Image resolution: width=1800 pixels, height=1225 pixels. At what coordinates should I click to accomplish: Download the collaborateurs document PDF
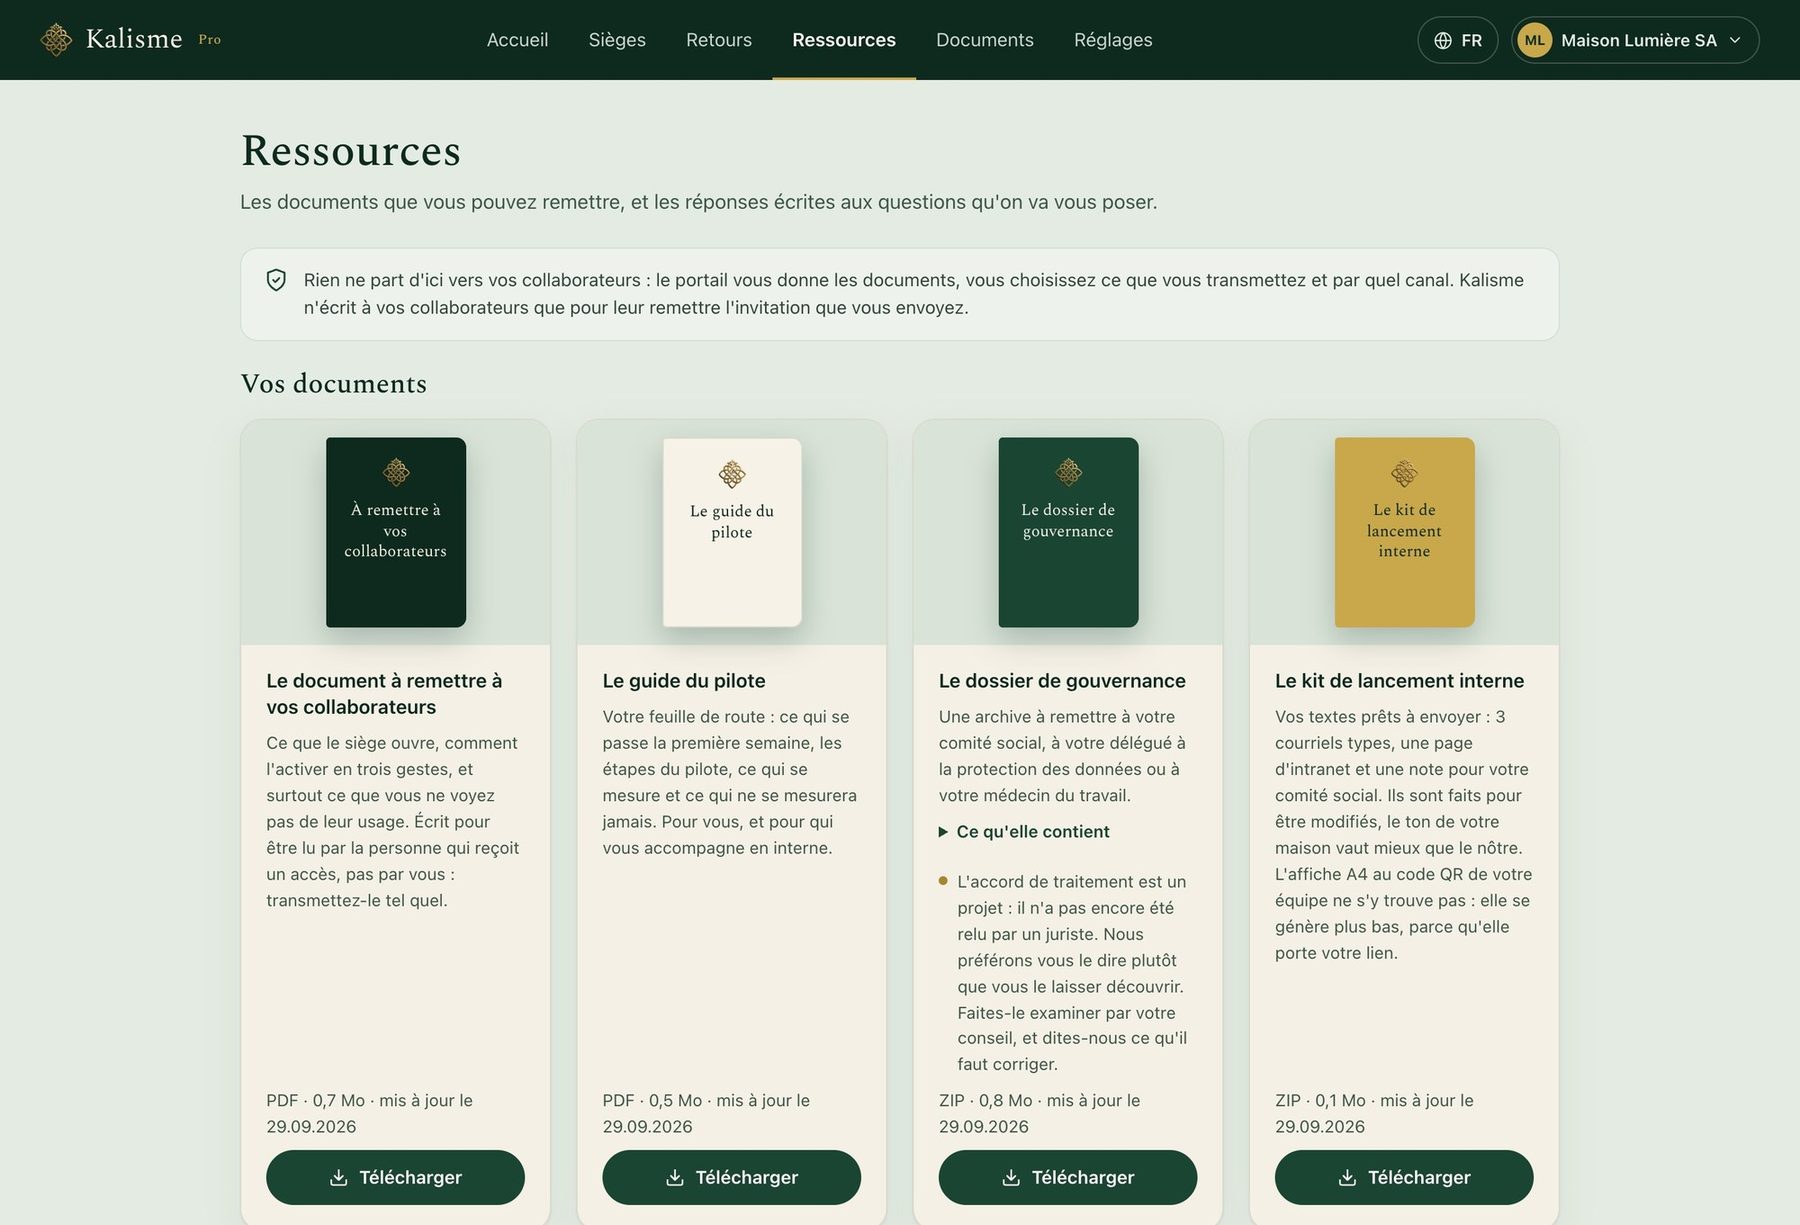point(395,1177)
